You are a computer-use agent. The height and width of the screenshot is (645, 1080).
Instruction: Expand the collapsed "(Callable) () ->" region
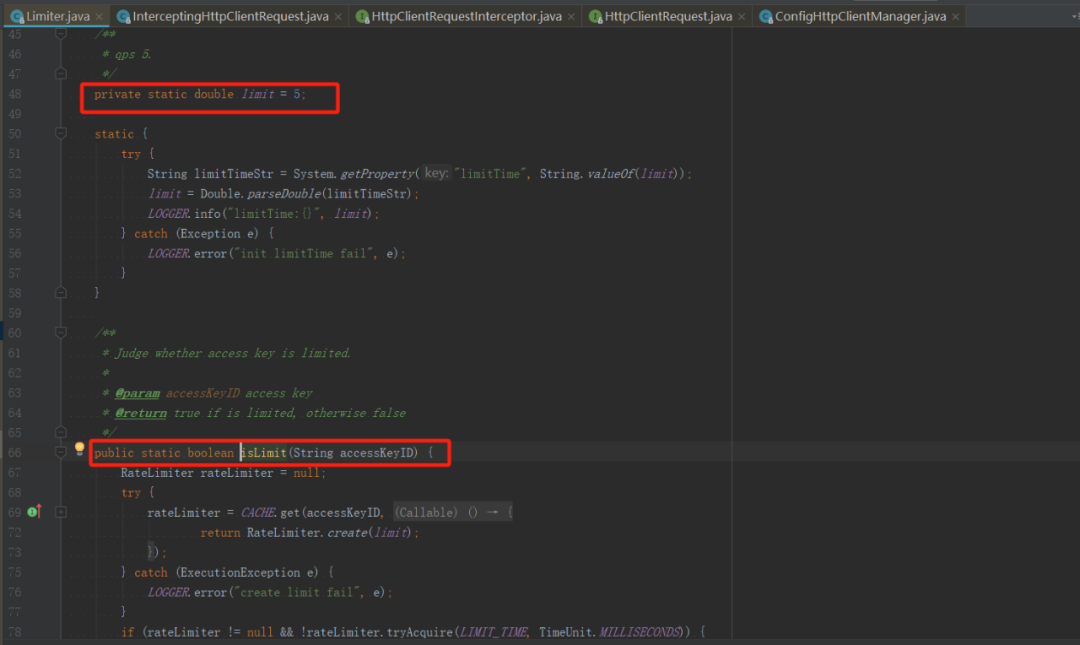(453, 513)
